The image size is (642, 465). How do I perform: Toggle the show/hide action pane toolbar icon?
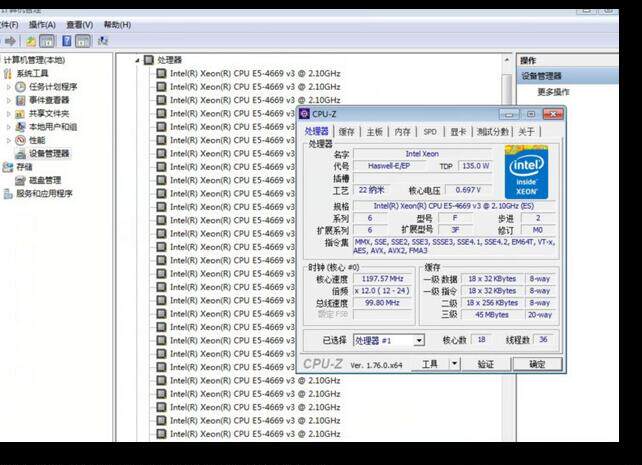(83, 41)
